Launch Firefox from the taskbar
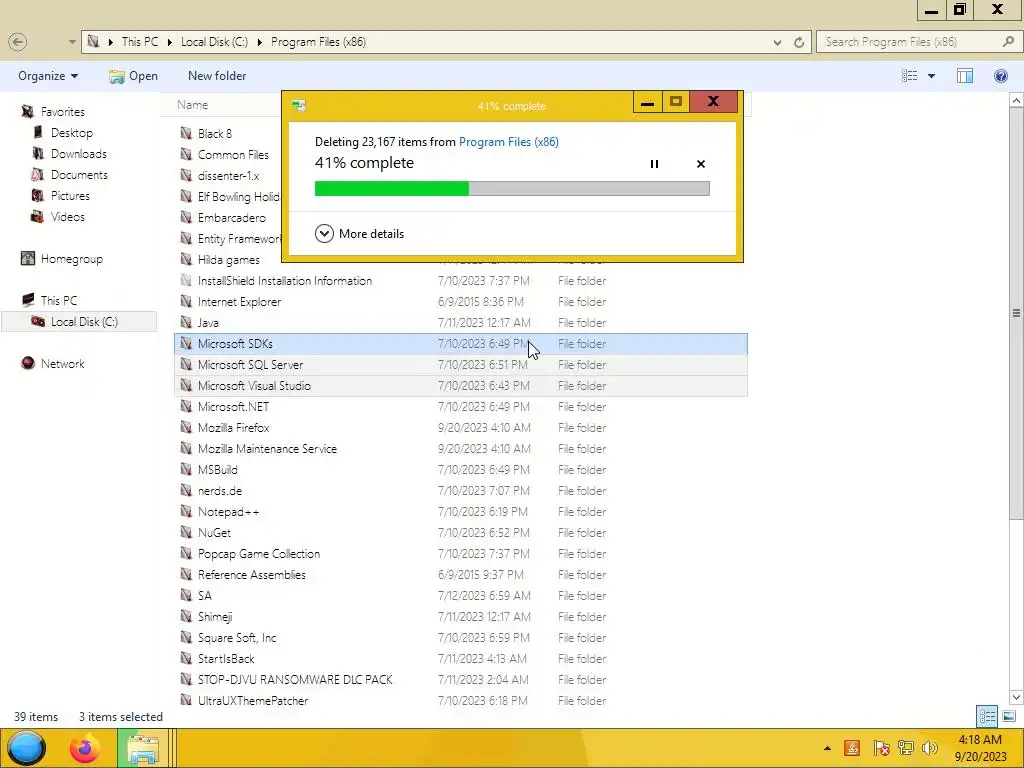Screen dimensions: 1024x768 [85, 748]
